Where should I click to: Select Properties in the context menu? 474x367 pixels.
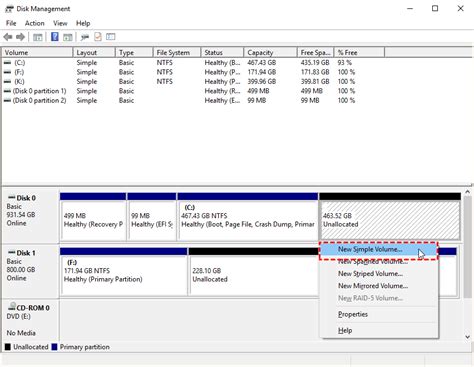pos(378,314)
